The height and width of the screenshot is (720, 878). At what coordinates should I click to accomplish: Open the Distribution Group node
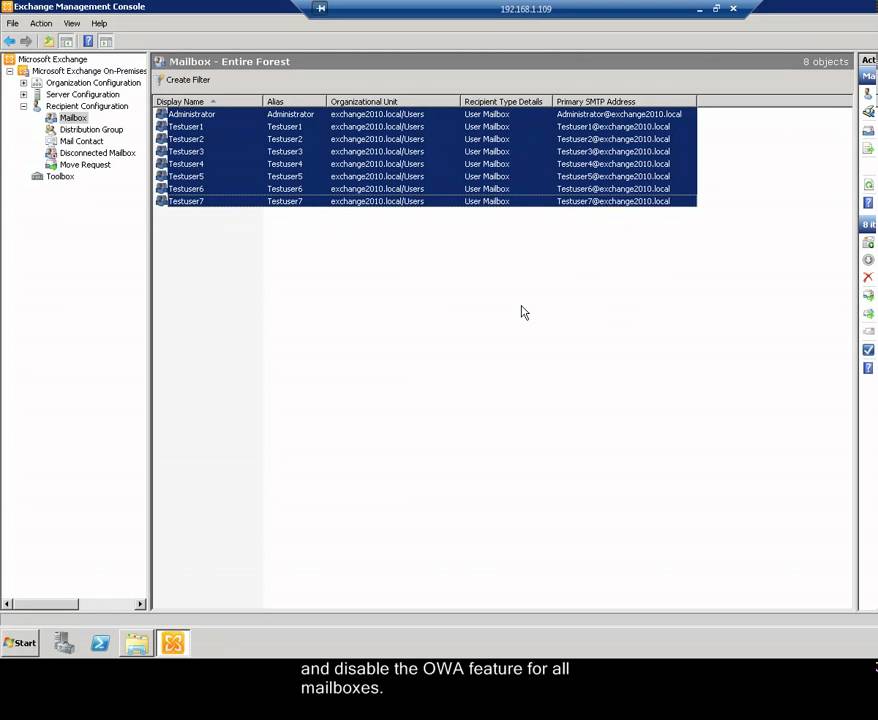pos(91,130)
